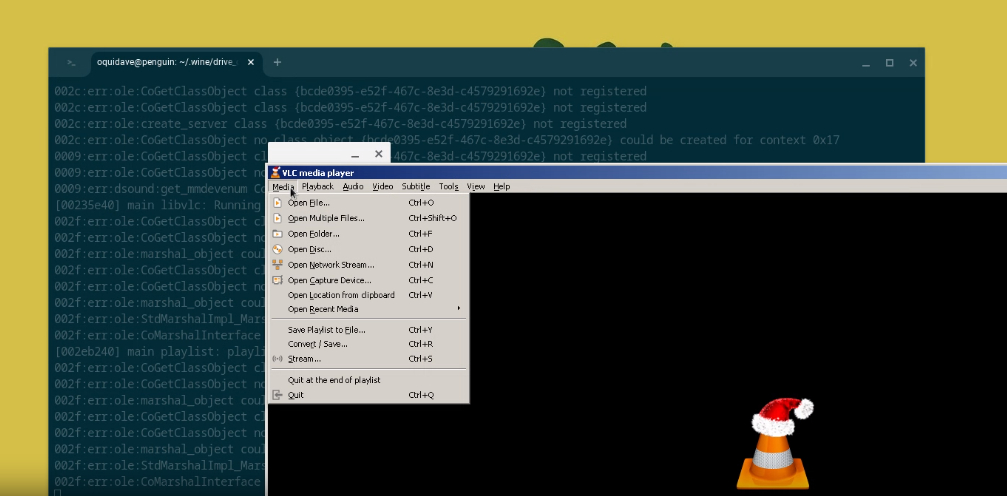The image size is (1007, 496).
Task: Choose Save Playlist to File...
Action: coord(368,330)
